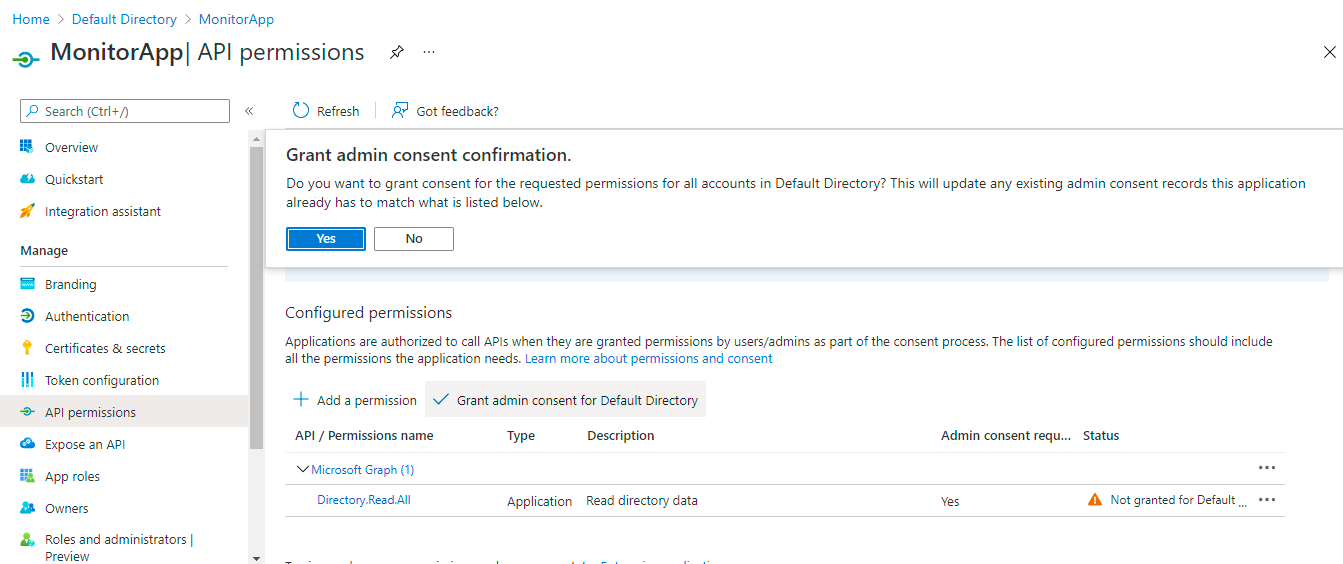The height and width of the screenshot is (564, 1343).
Task: Click the Admin consent requ... column header
Action: pos(1005,436)
